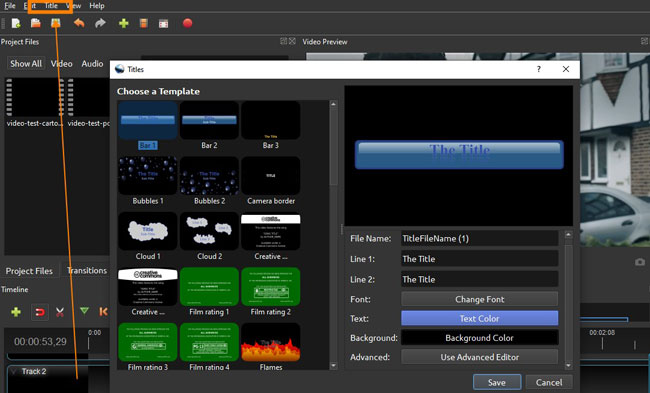Click the red Export Video button
650x393 pixels.
tap(187, 23)
